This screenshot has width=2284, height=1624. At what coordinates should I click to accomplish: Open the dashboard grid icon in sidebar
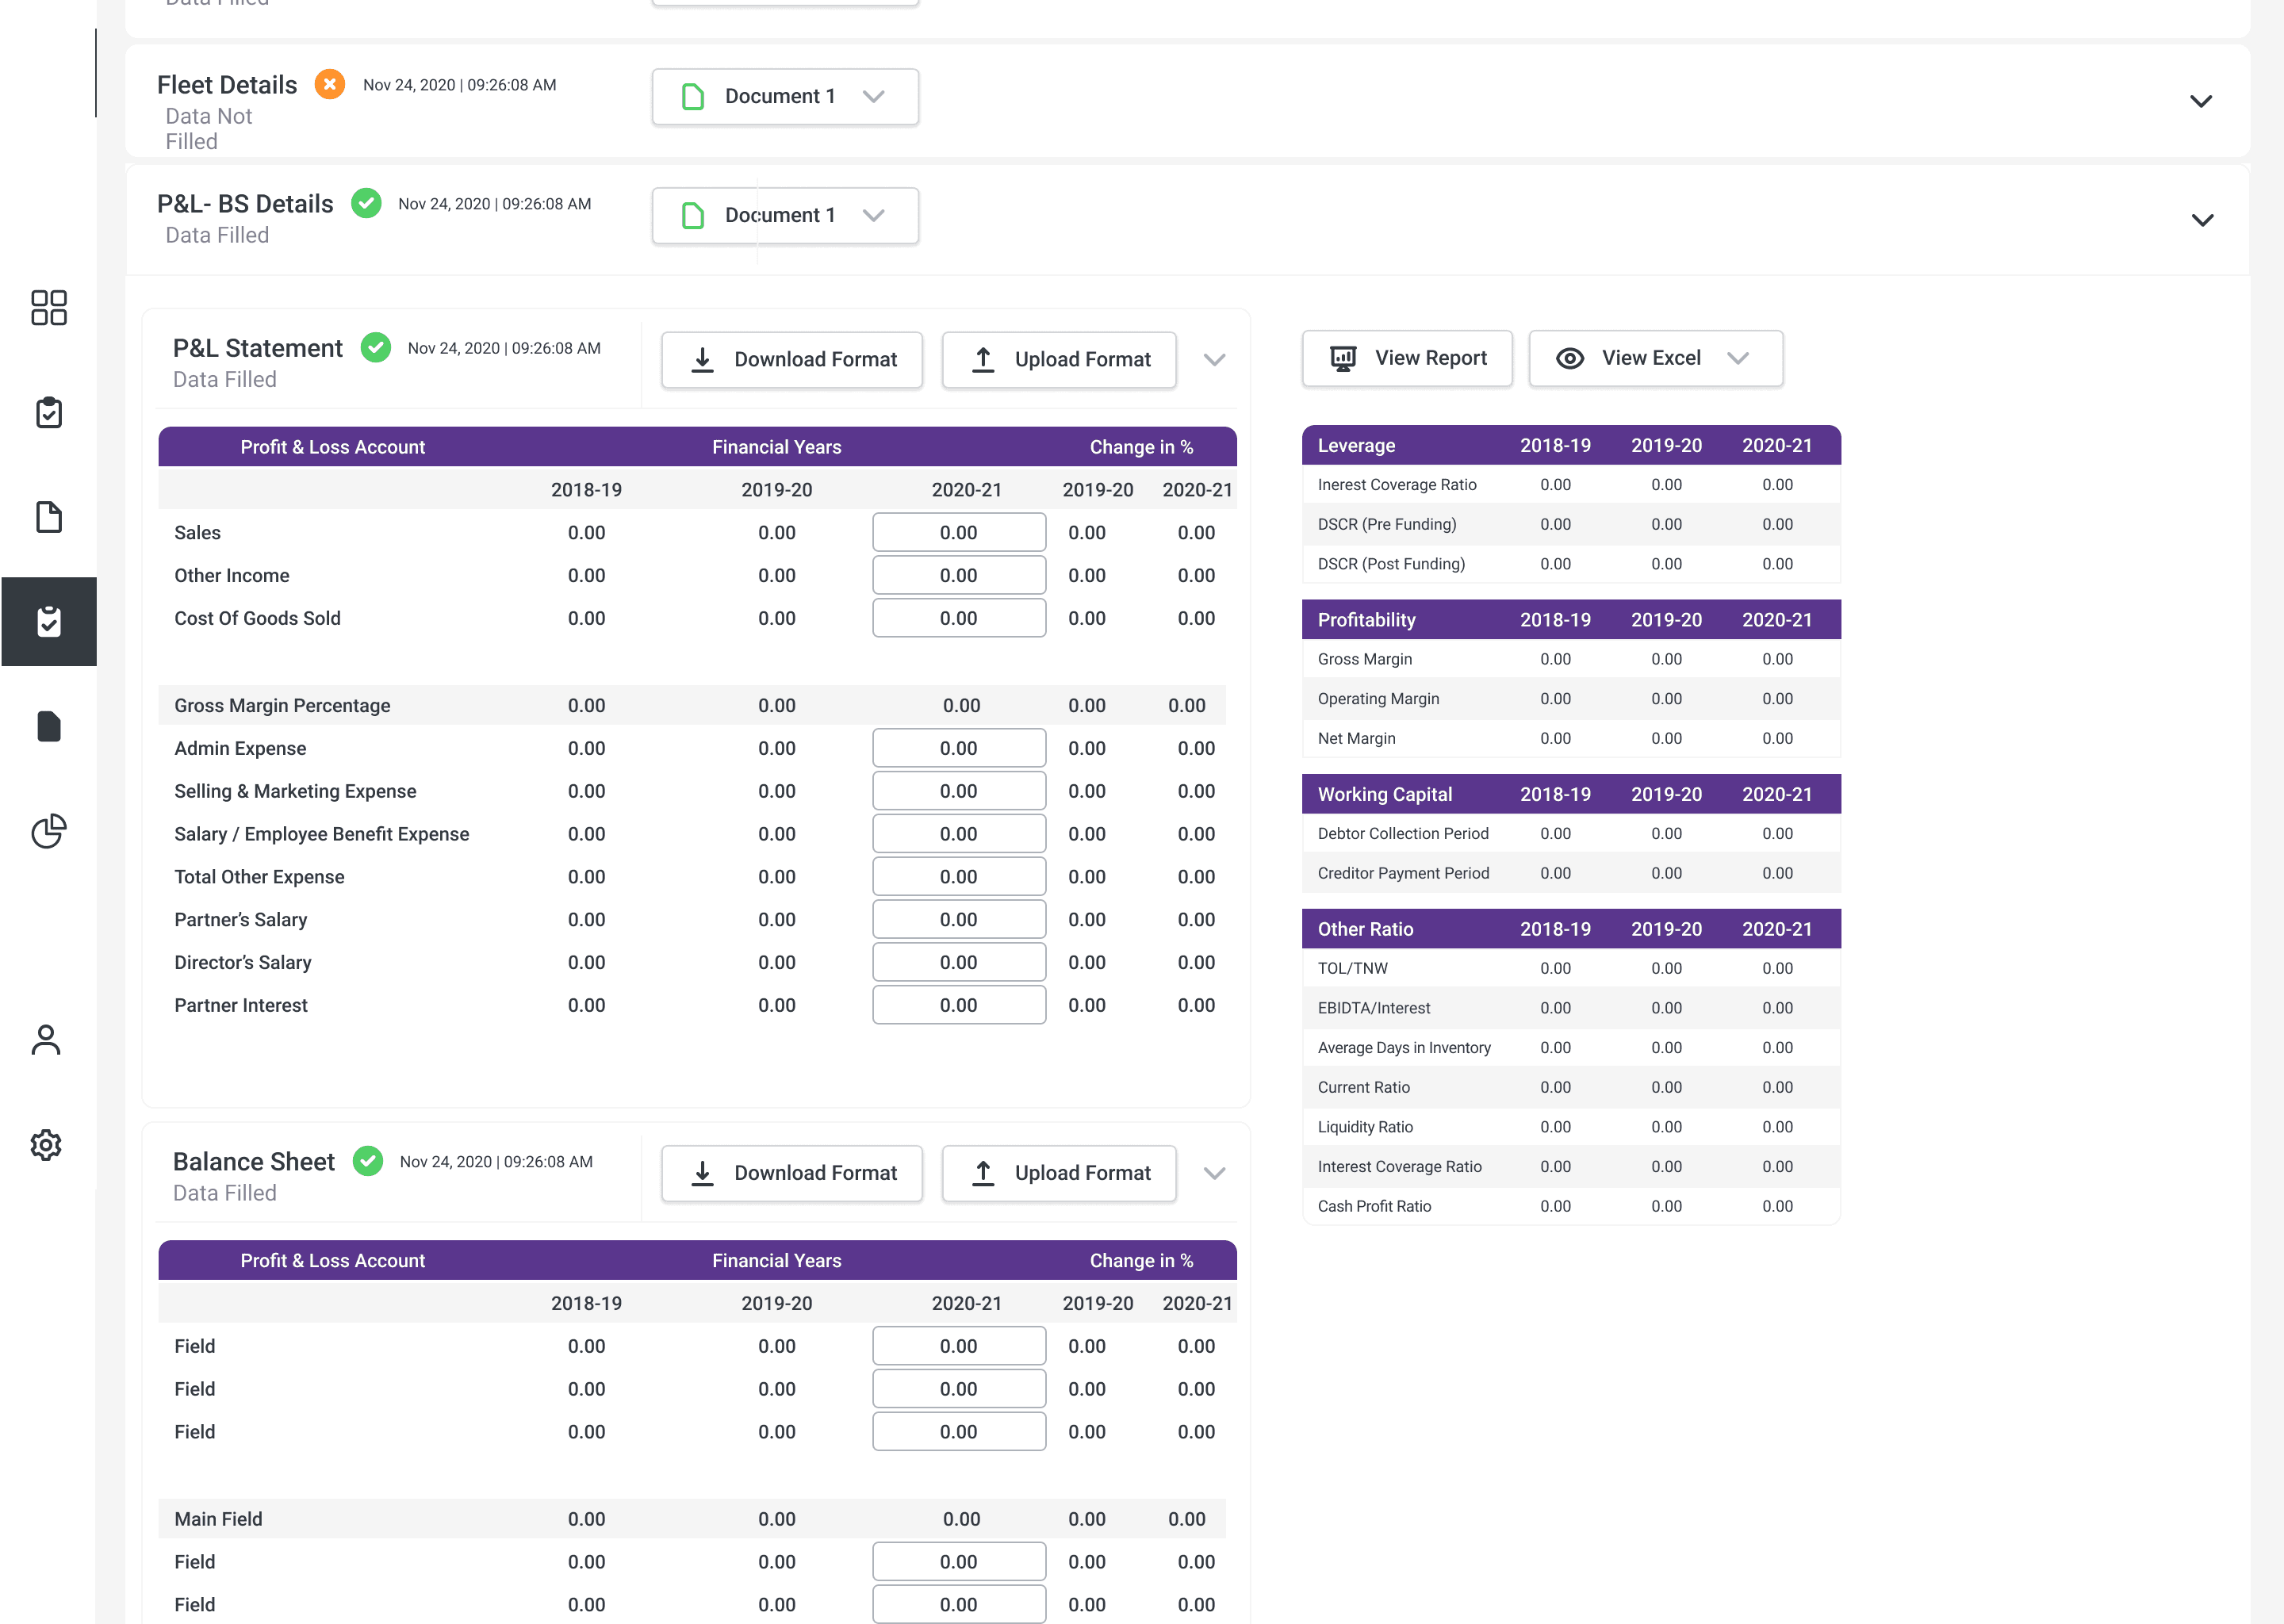tap(48, 308)
